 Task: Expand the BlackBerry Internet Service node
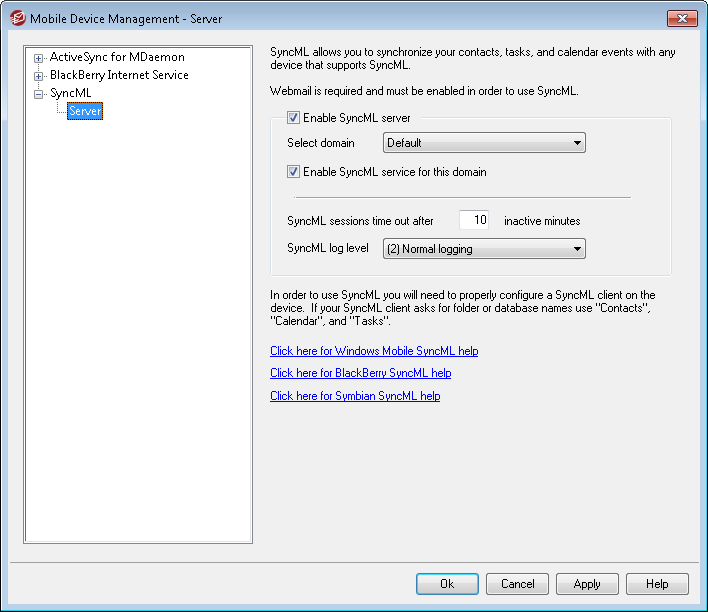39,75
